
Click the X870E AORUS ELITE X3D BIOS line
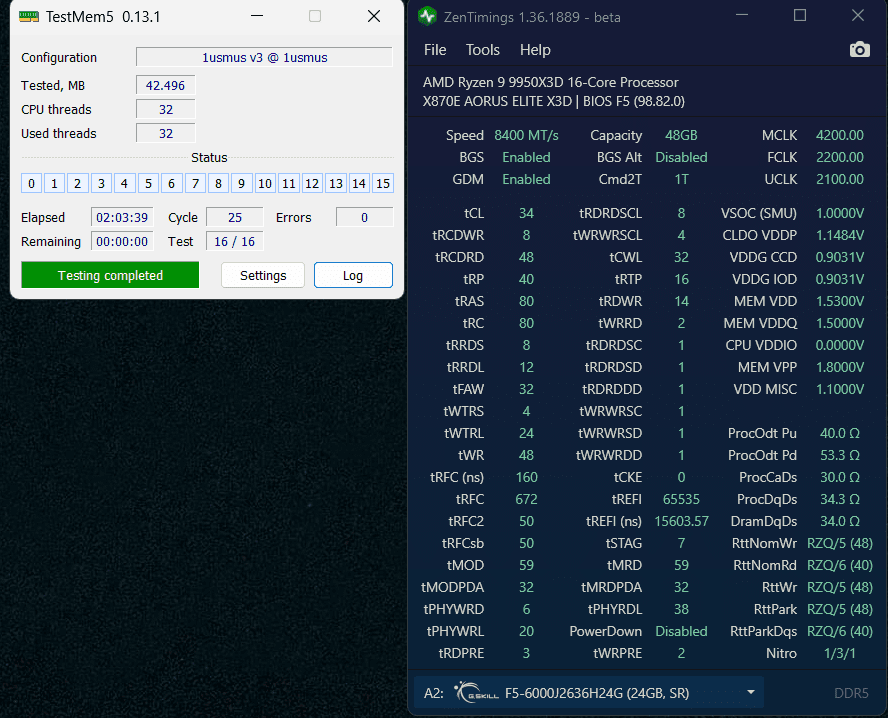(553, 101)
